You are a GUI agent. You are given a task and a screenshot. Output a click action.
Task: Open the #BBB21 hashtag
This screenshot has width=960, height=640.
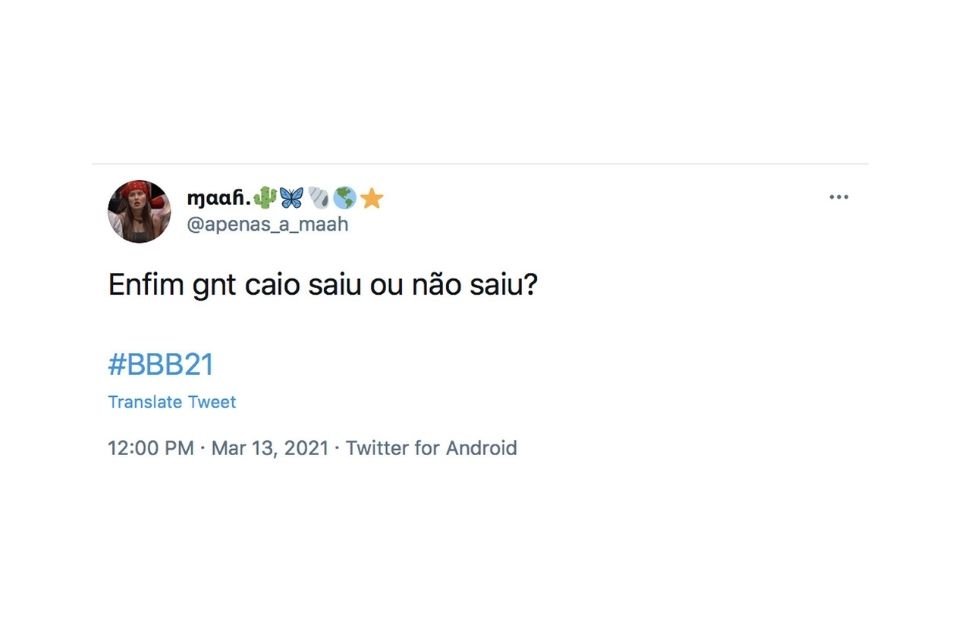coord(161,364)
